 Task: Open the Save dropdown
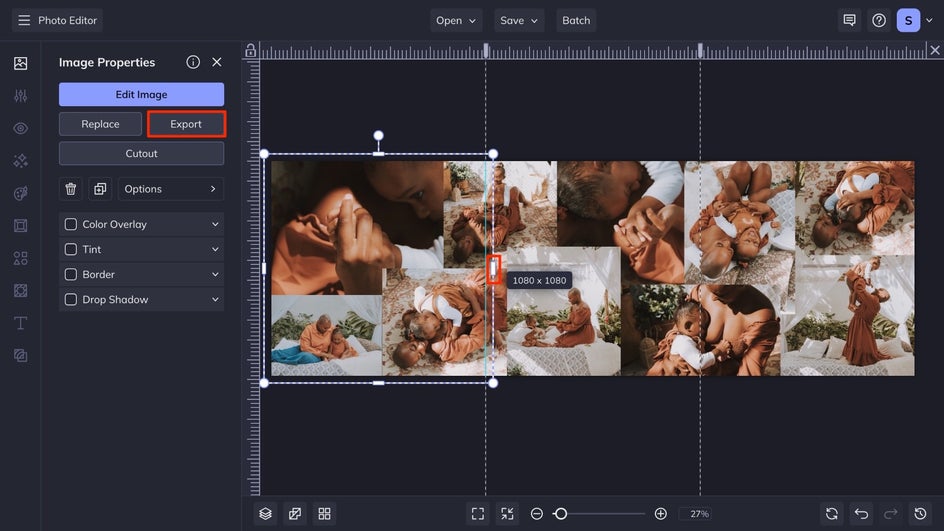click(x=520, y=20)
